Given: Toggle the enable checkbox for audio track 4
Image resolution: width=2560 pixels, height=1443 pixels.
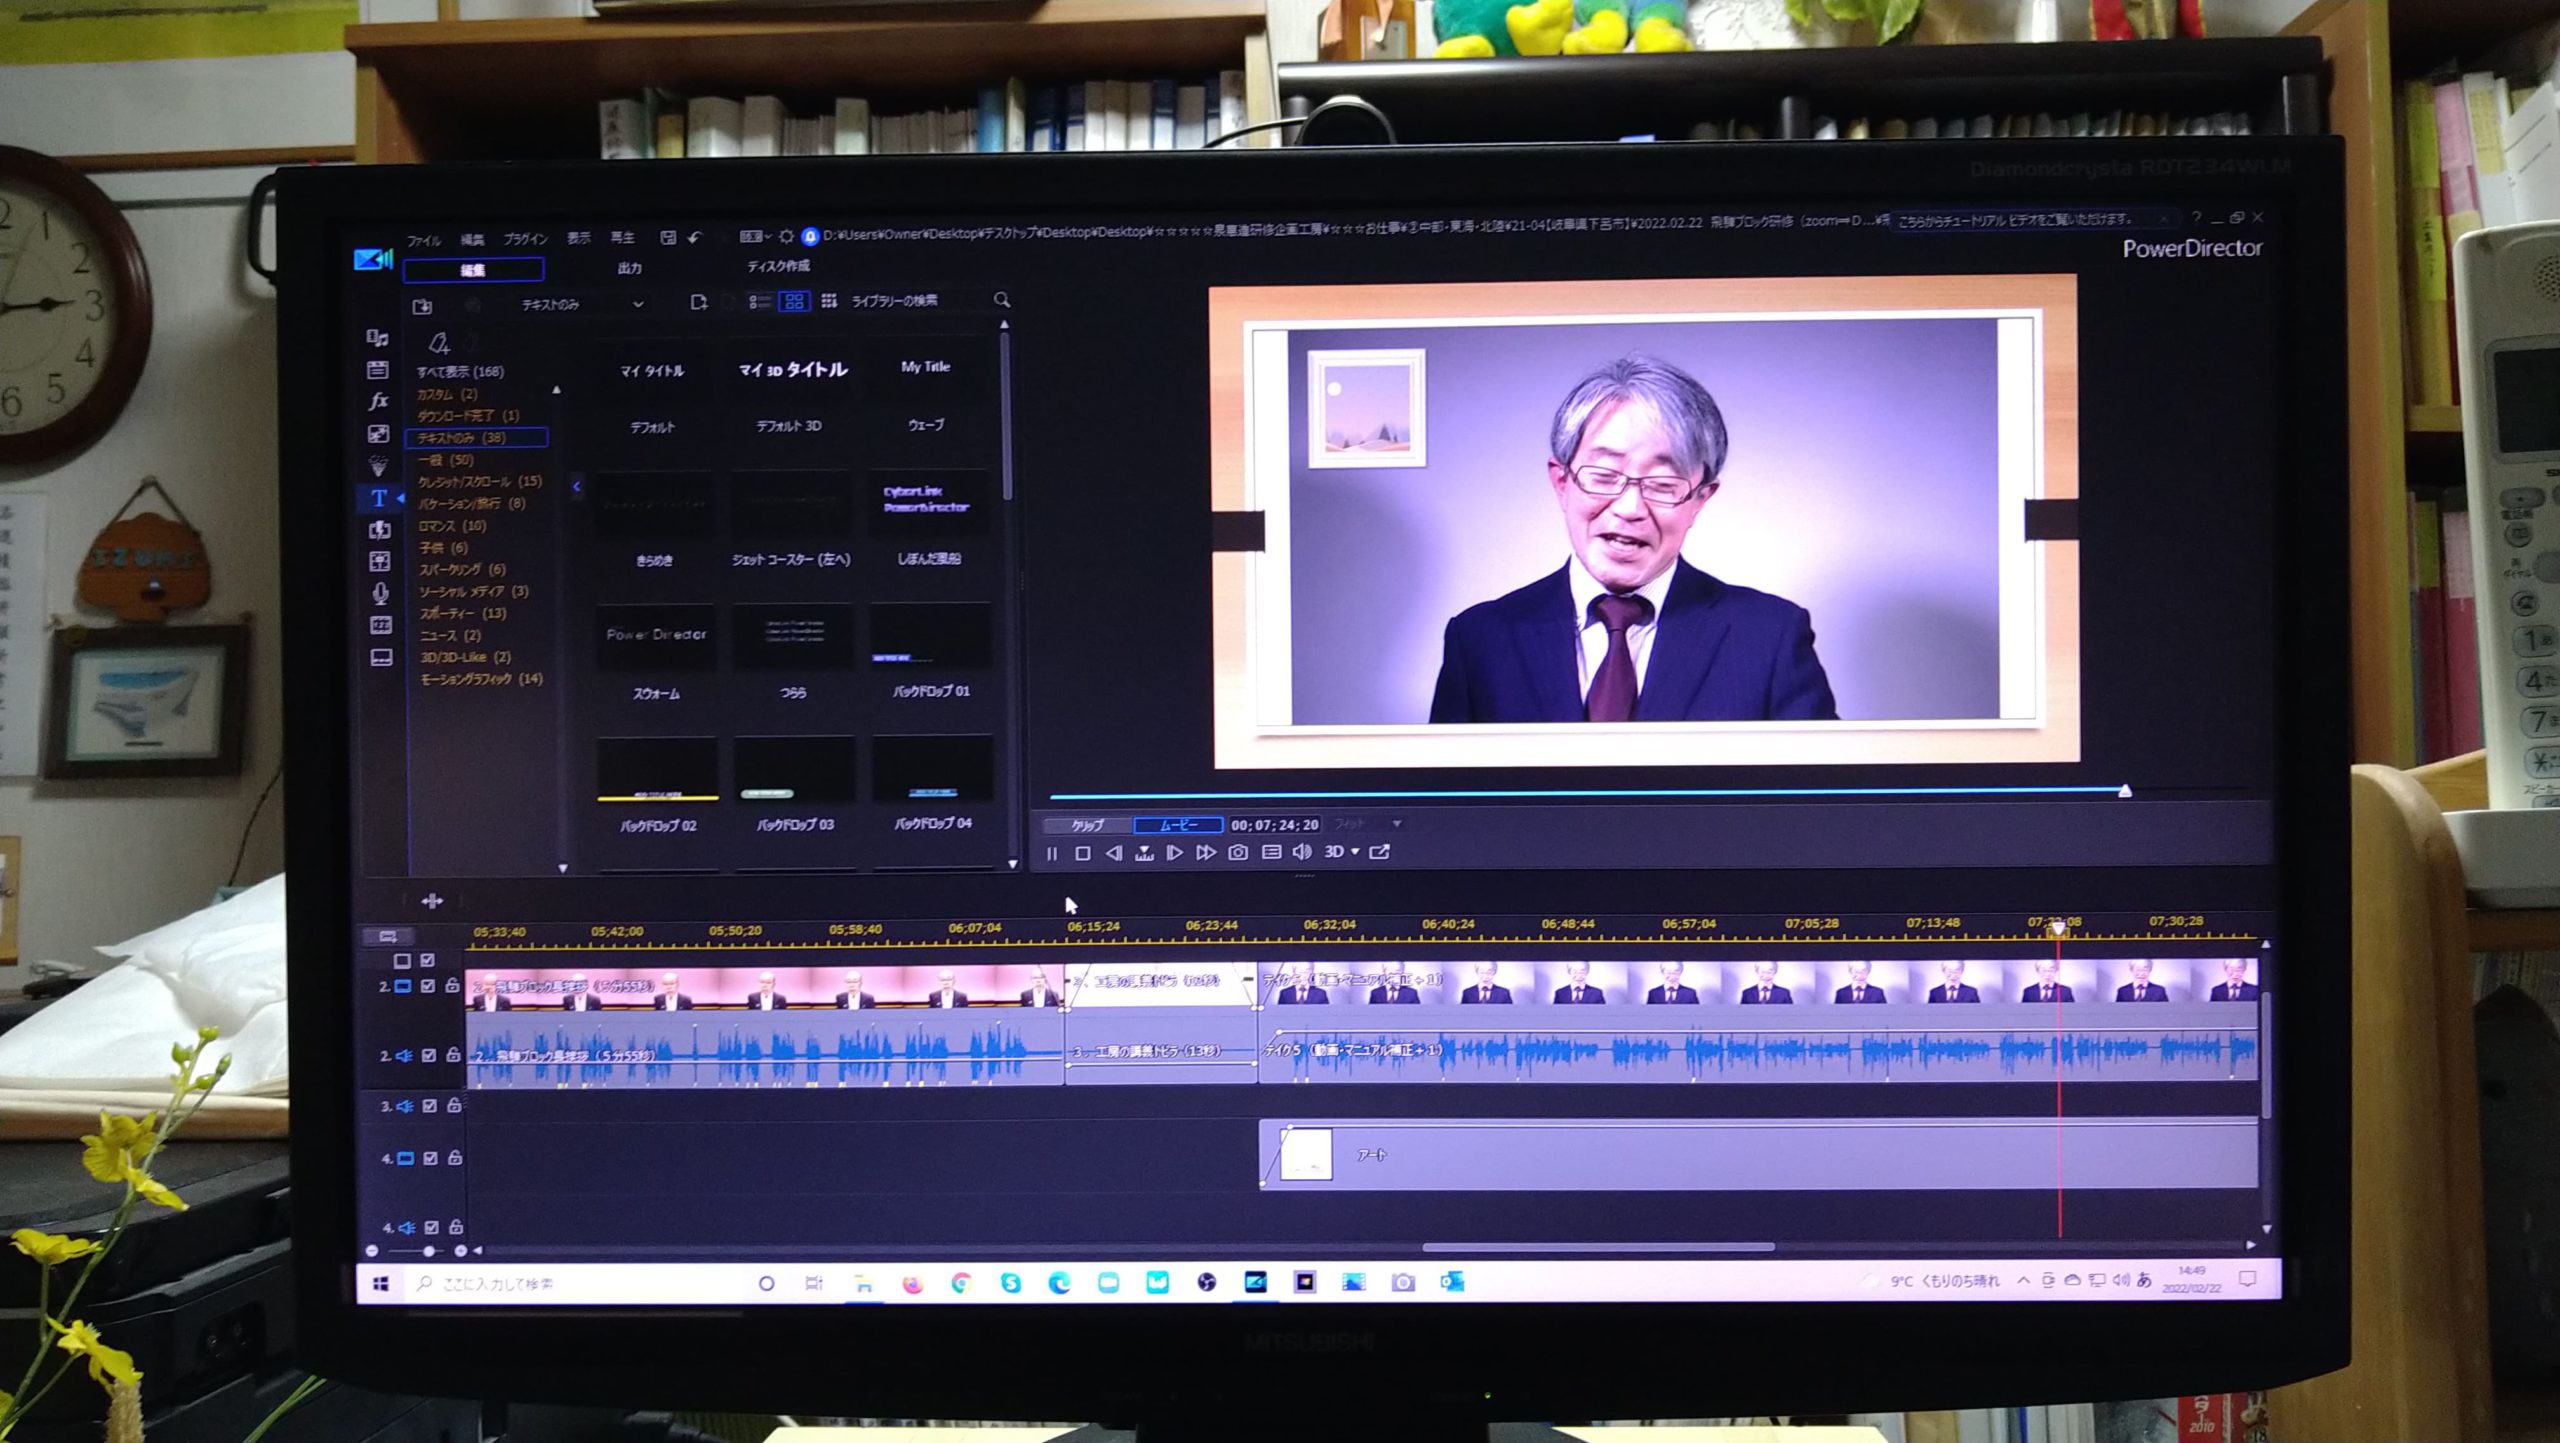Looking at the screenshot, I should click(x=432, y=1227).
